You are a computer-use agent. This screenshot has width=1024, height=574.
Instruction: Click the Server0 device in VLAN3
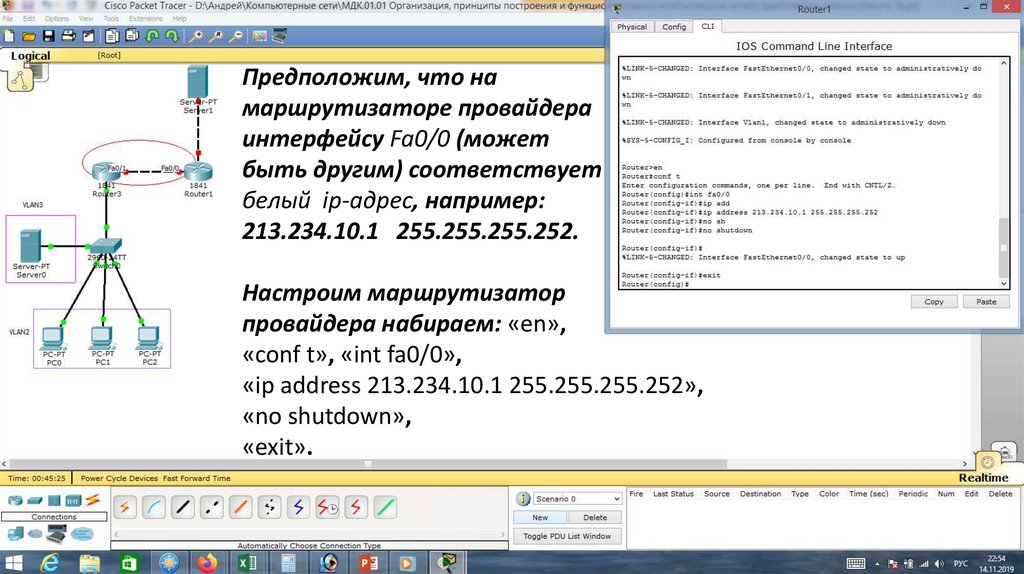30,247
